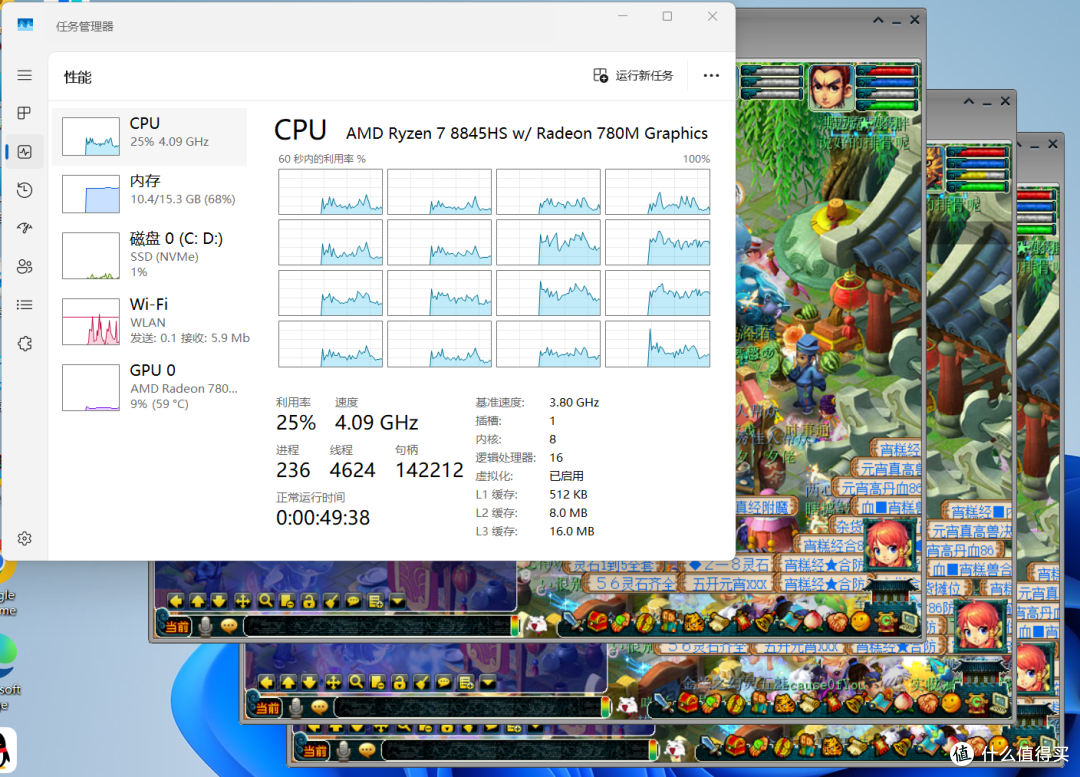Click the second game's title-bar up-caret button
The image size is (1080, 777).
point(968,101)
